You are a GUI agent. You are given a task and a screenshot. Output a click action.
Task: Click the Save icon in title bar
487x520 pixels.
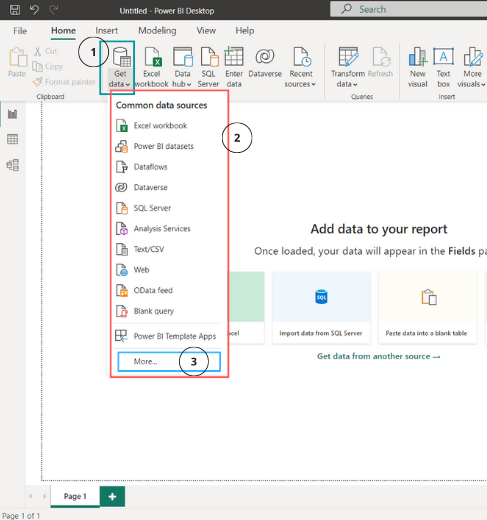15,10
